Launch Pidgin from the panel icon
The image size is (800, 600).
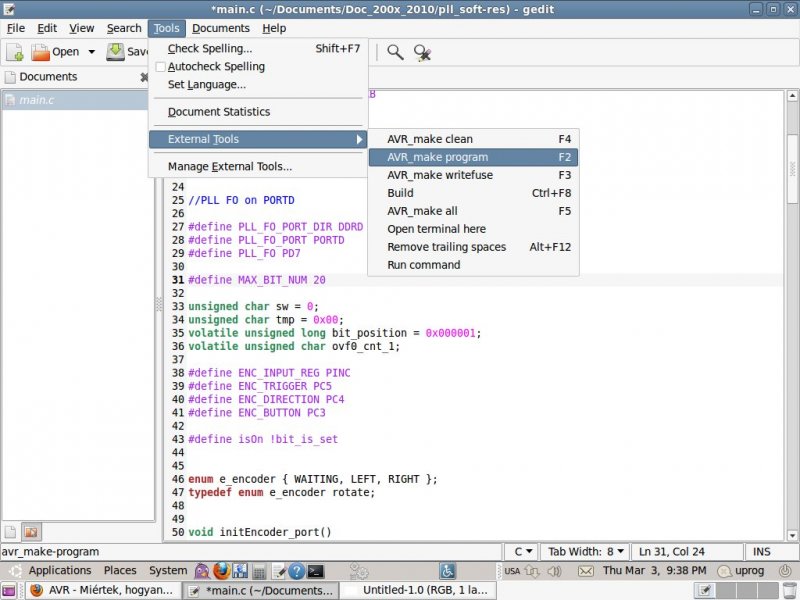coord(202,571)
